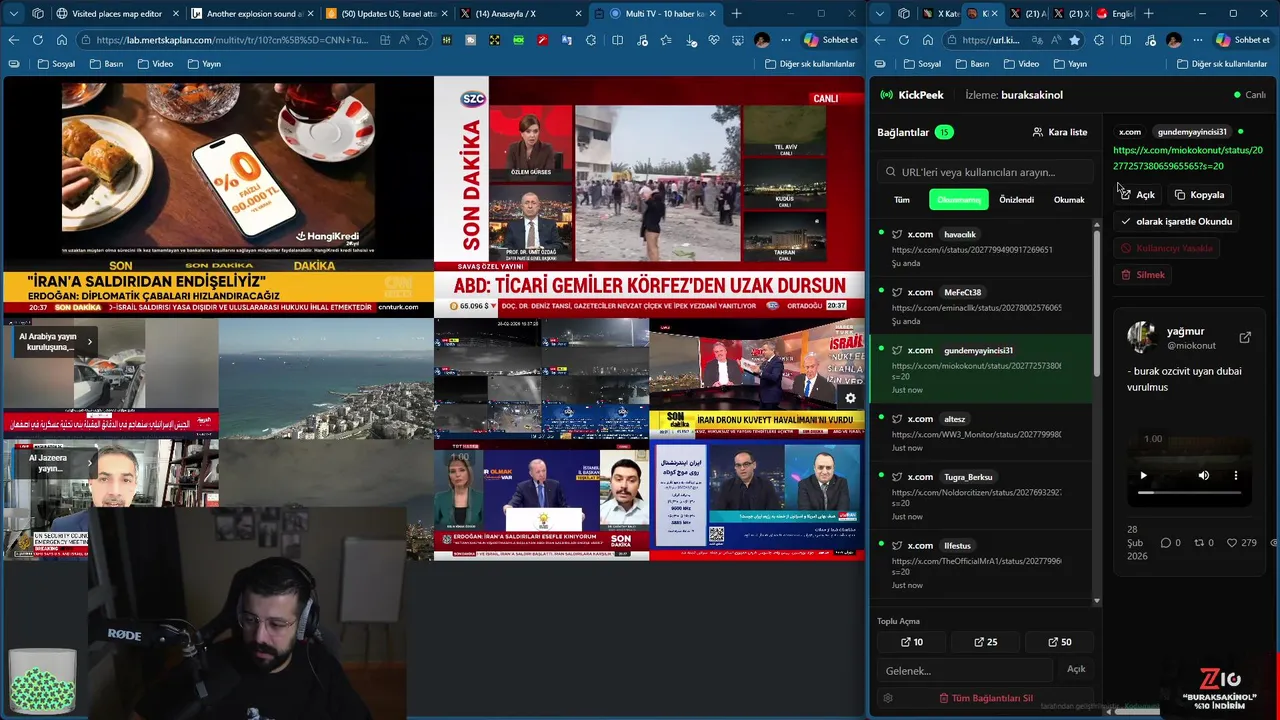Viewport: 1280px width, 720px height.
Task: Click the Açık open-link button
Action: pos(1138,195)
